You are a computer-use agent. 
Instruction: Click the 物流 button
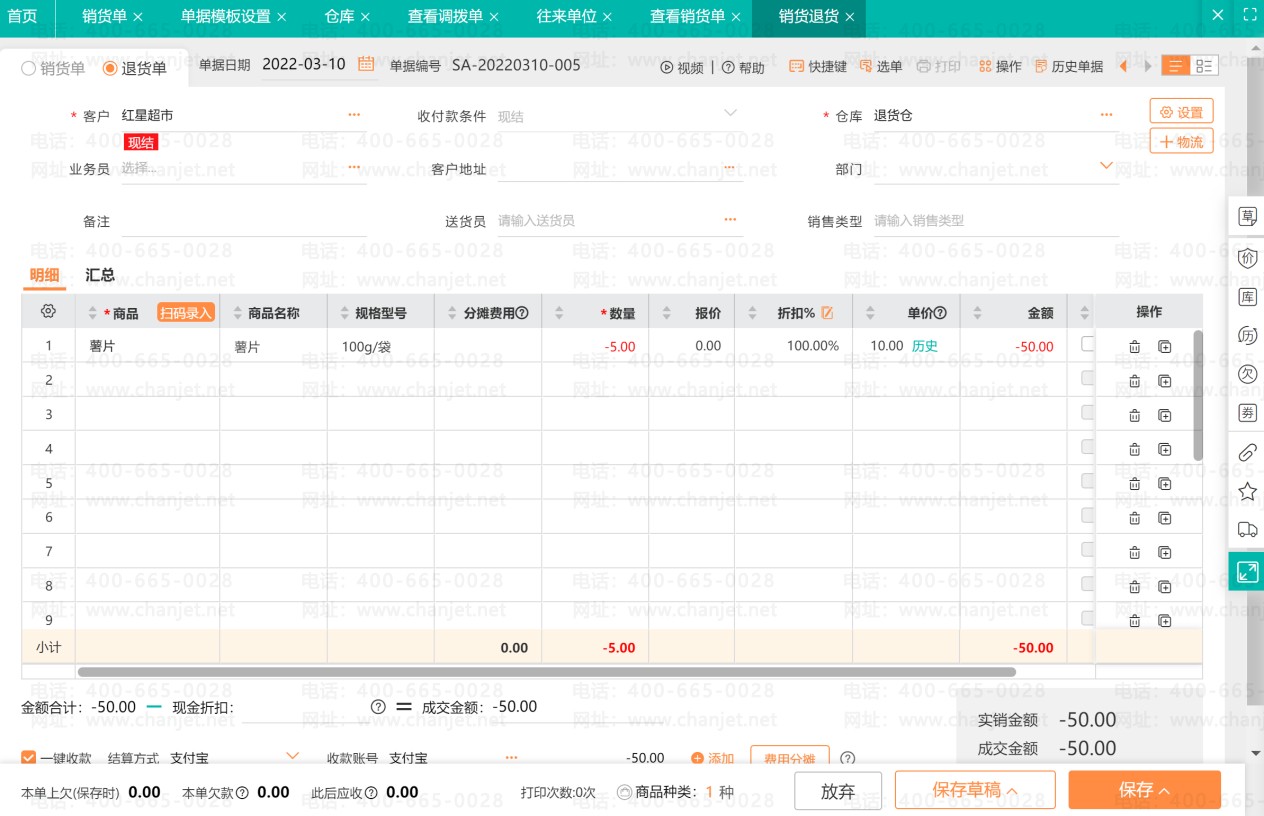tap(1181, 141)
